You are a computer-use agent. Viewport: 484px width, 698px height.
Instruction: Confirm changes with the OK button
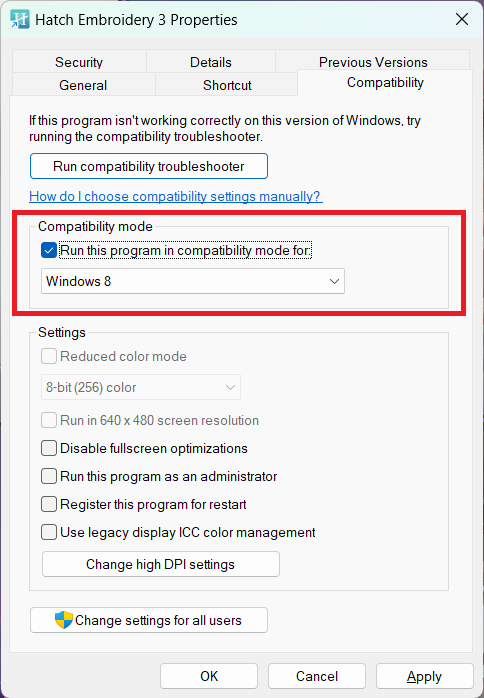[x=209, y=676]
